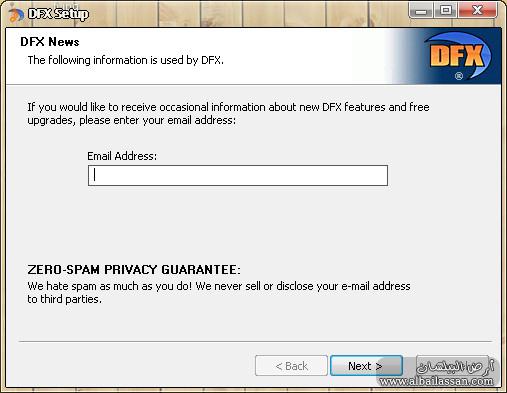Click the DFX Setup title bar icon
The height and width of the screenshot is (393, 507).
16,15
